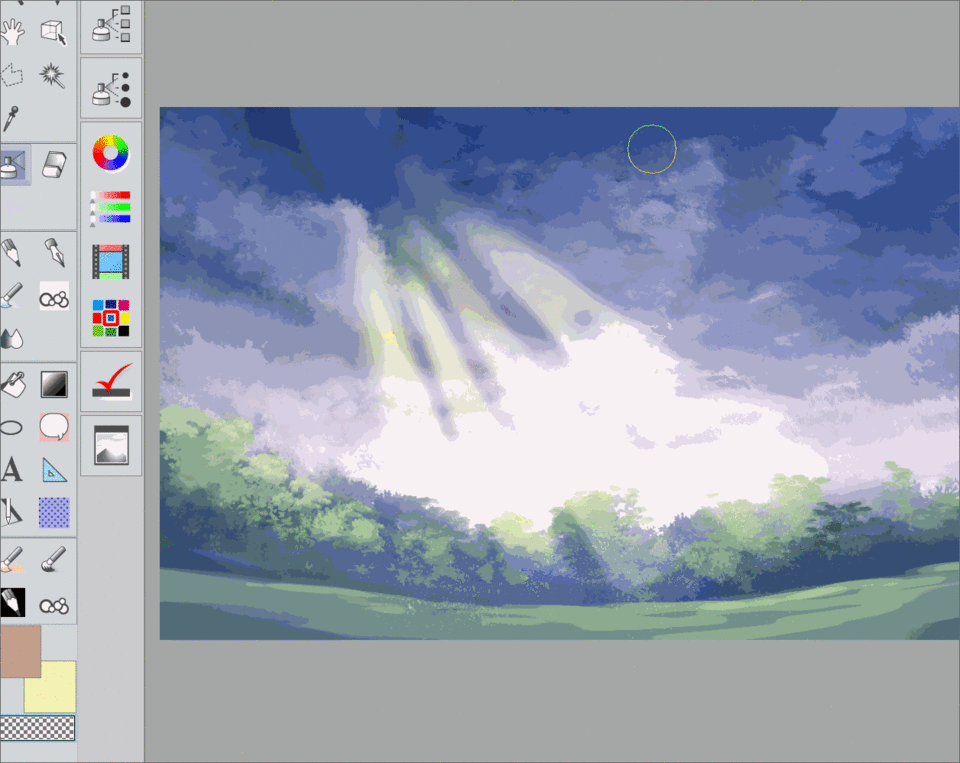Select the transparent checkered color swatch
The width and height of the screenshot is (960, 763).
point(37,728)
